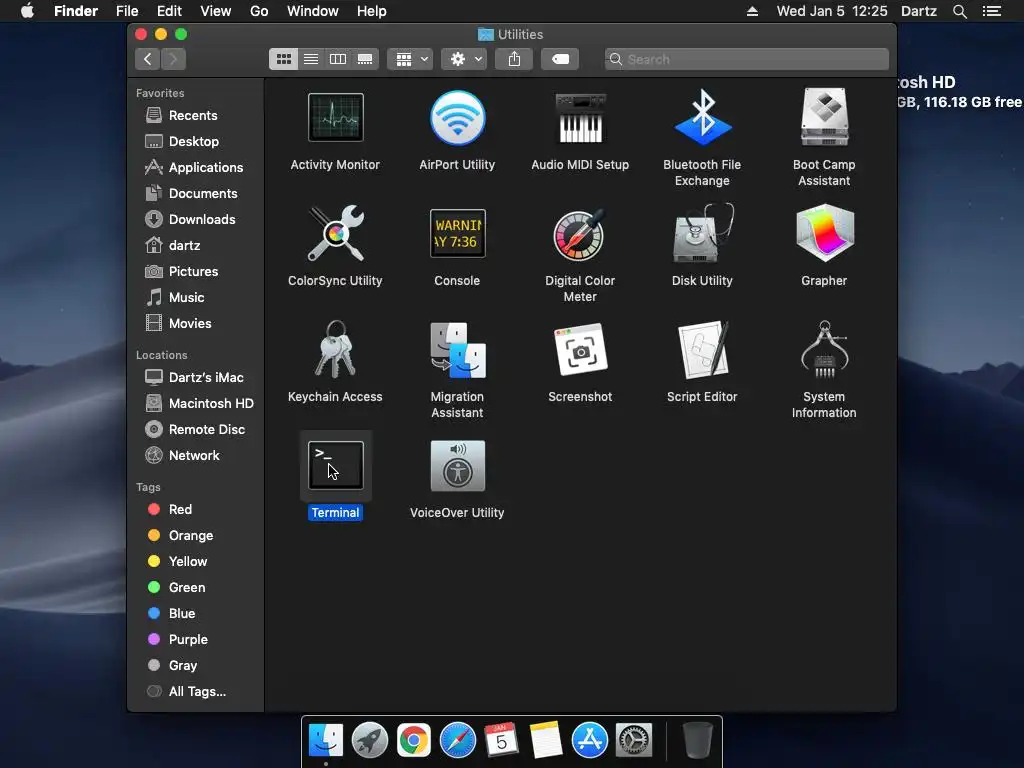1024x768 pixels.
Task: Select the Grapher app icon
Action: coord(824,233)
